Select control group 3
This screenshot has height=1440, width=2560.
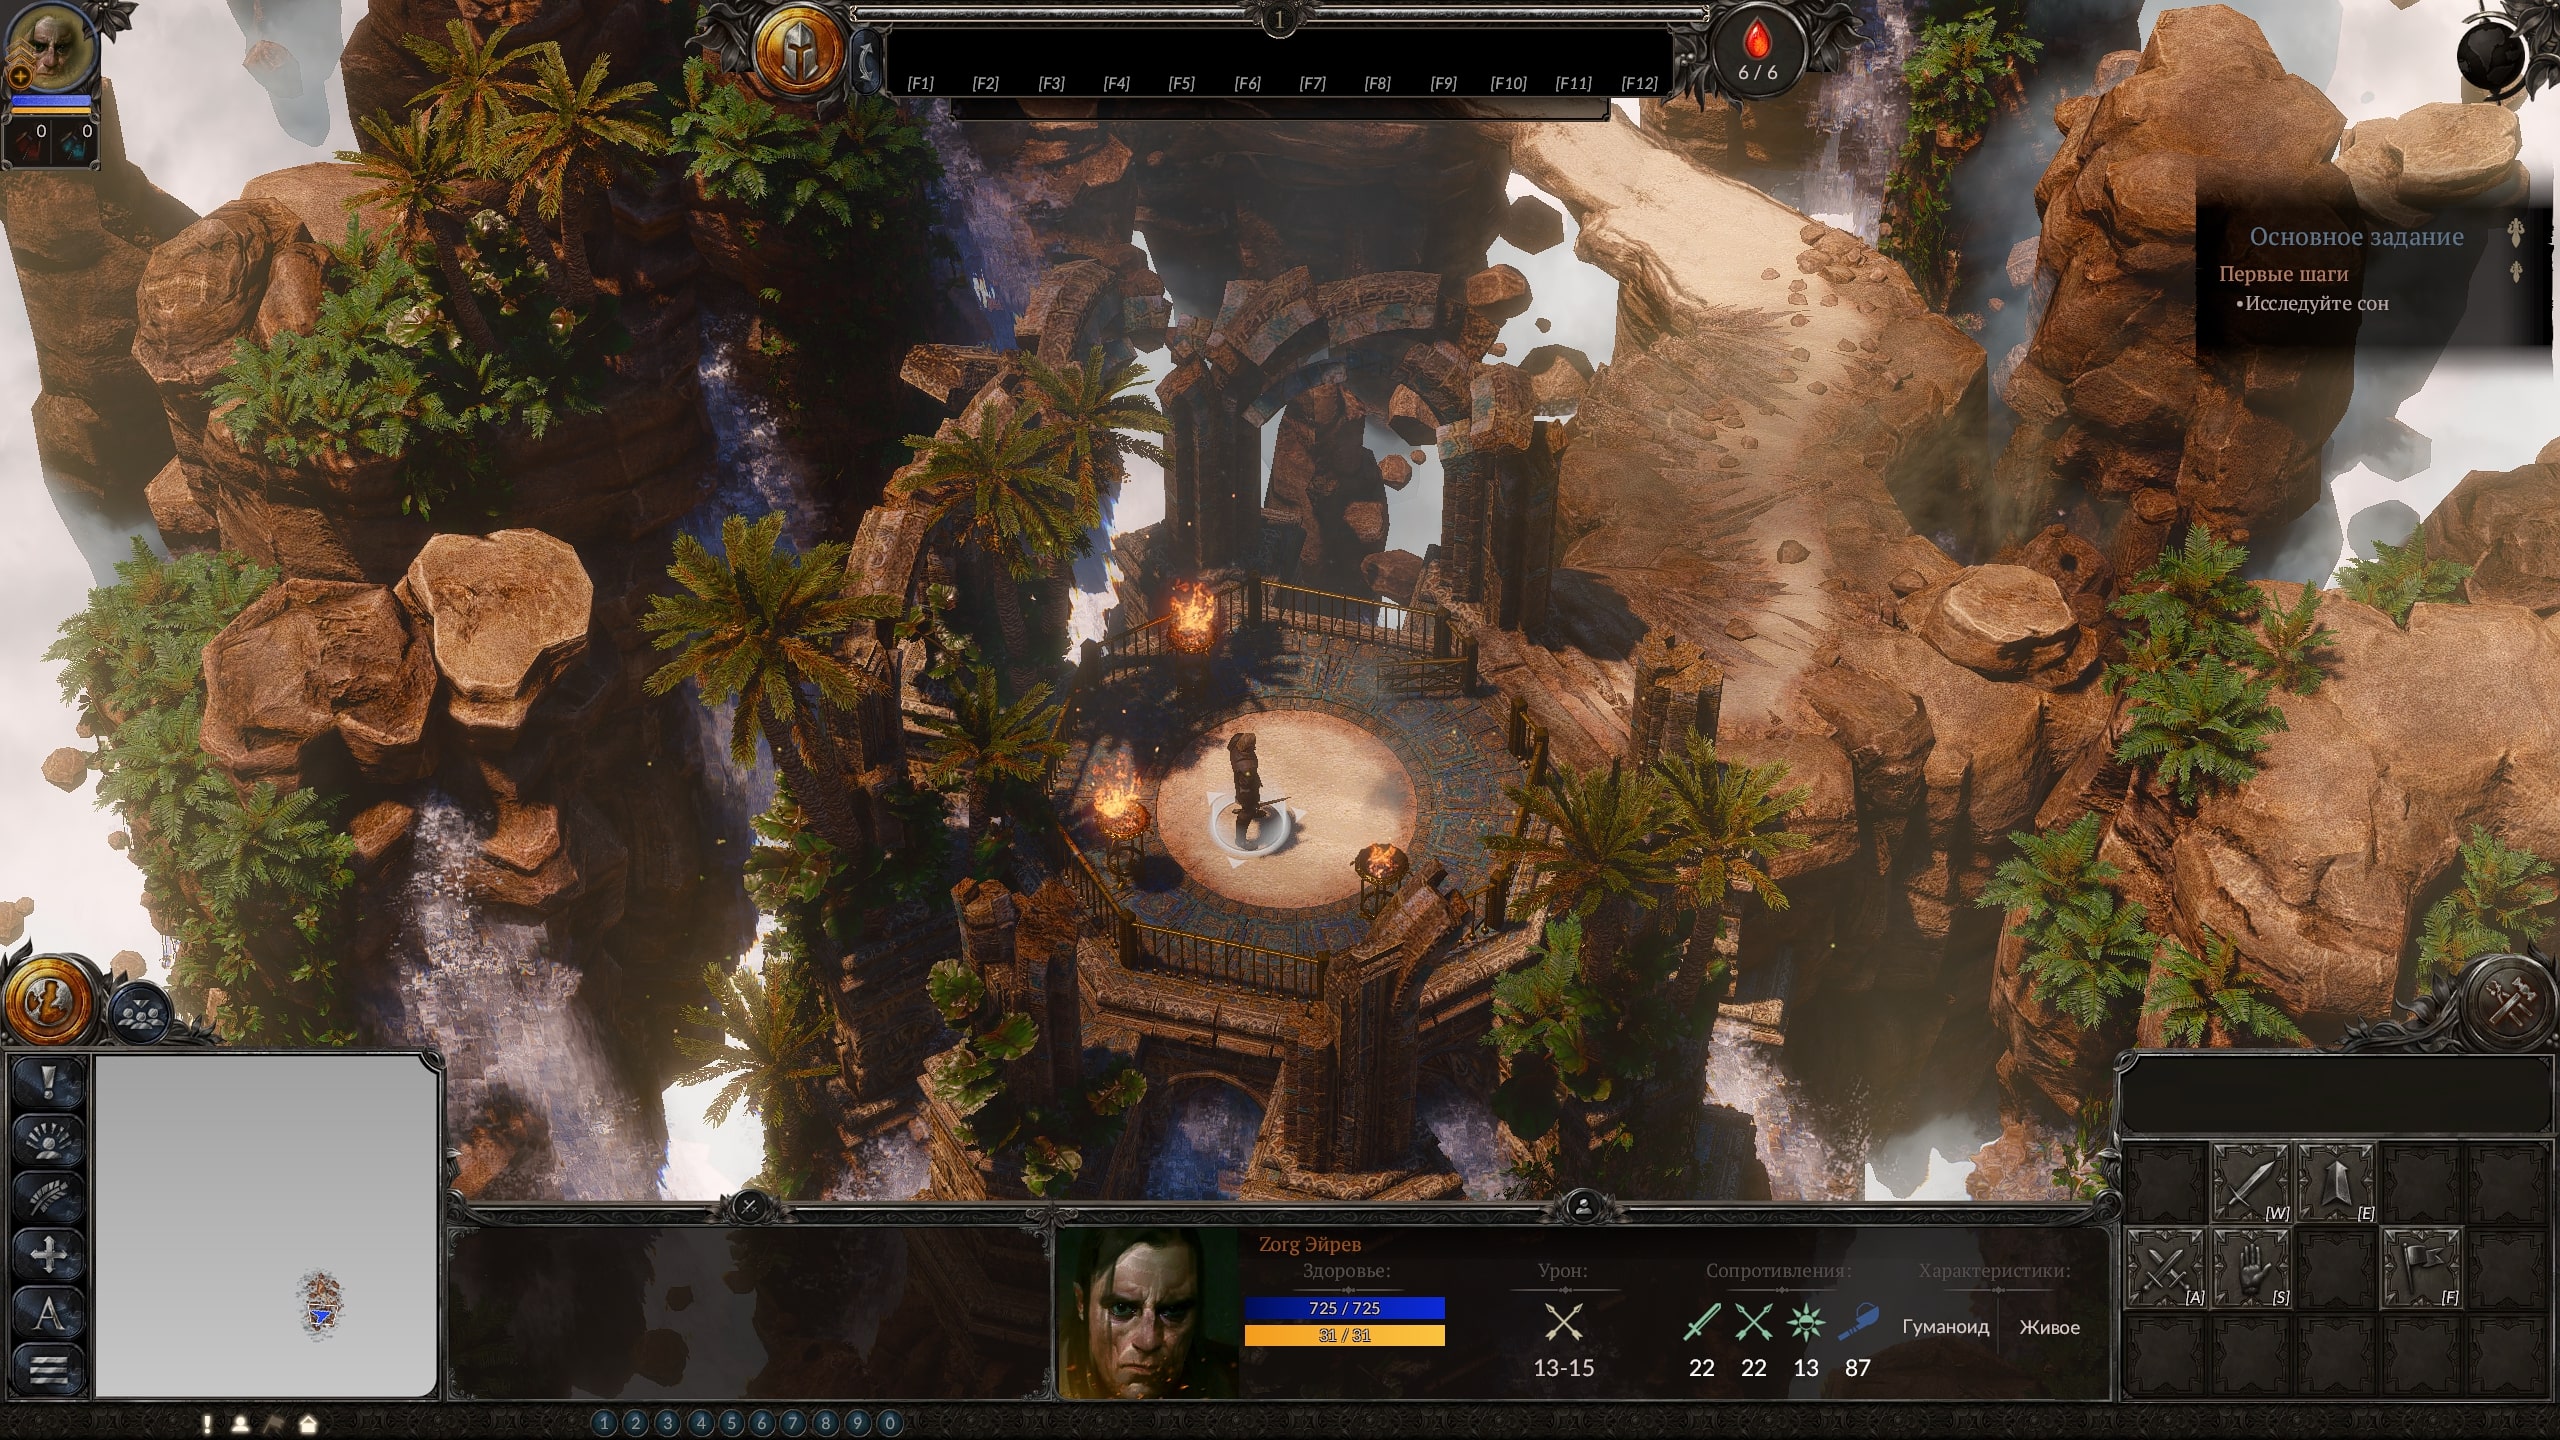click(668, 1423)
